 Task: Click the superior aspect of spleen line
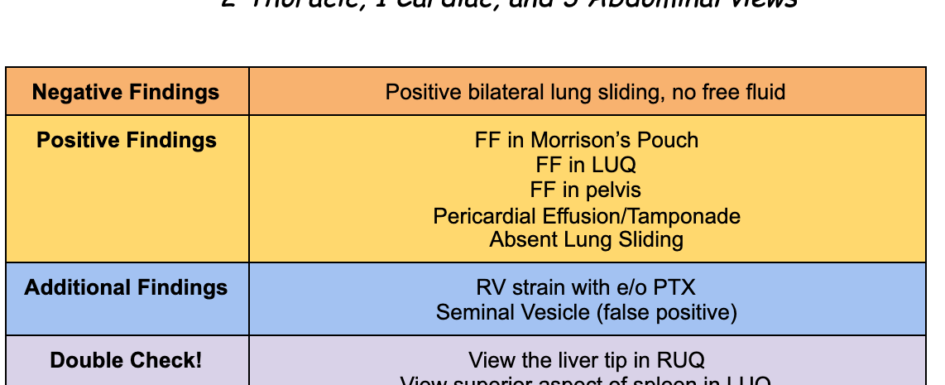point(586,380)
